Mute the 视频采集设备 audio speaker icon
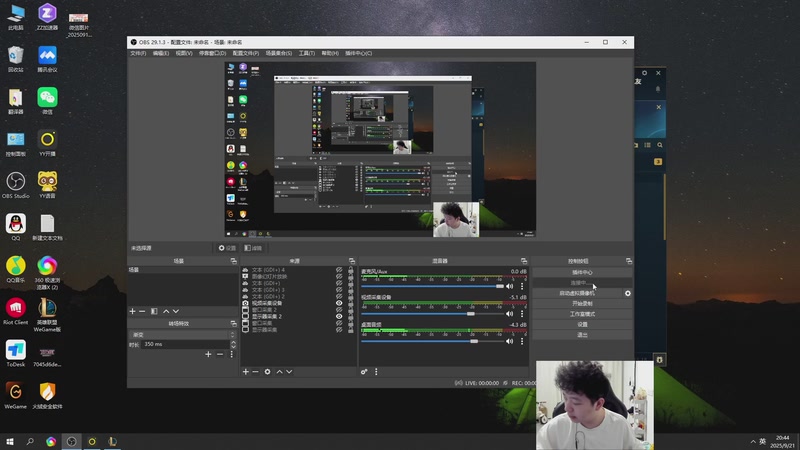800x450 pixels. tap(509, 314)
